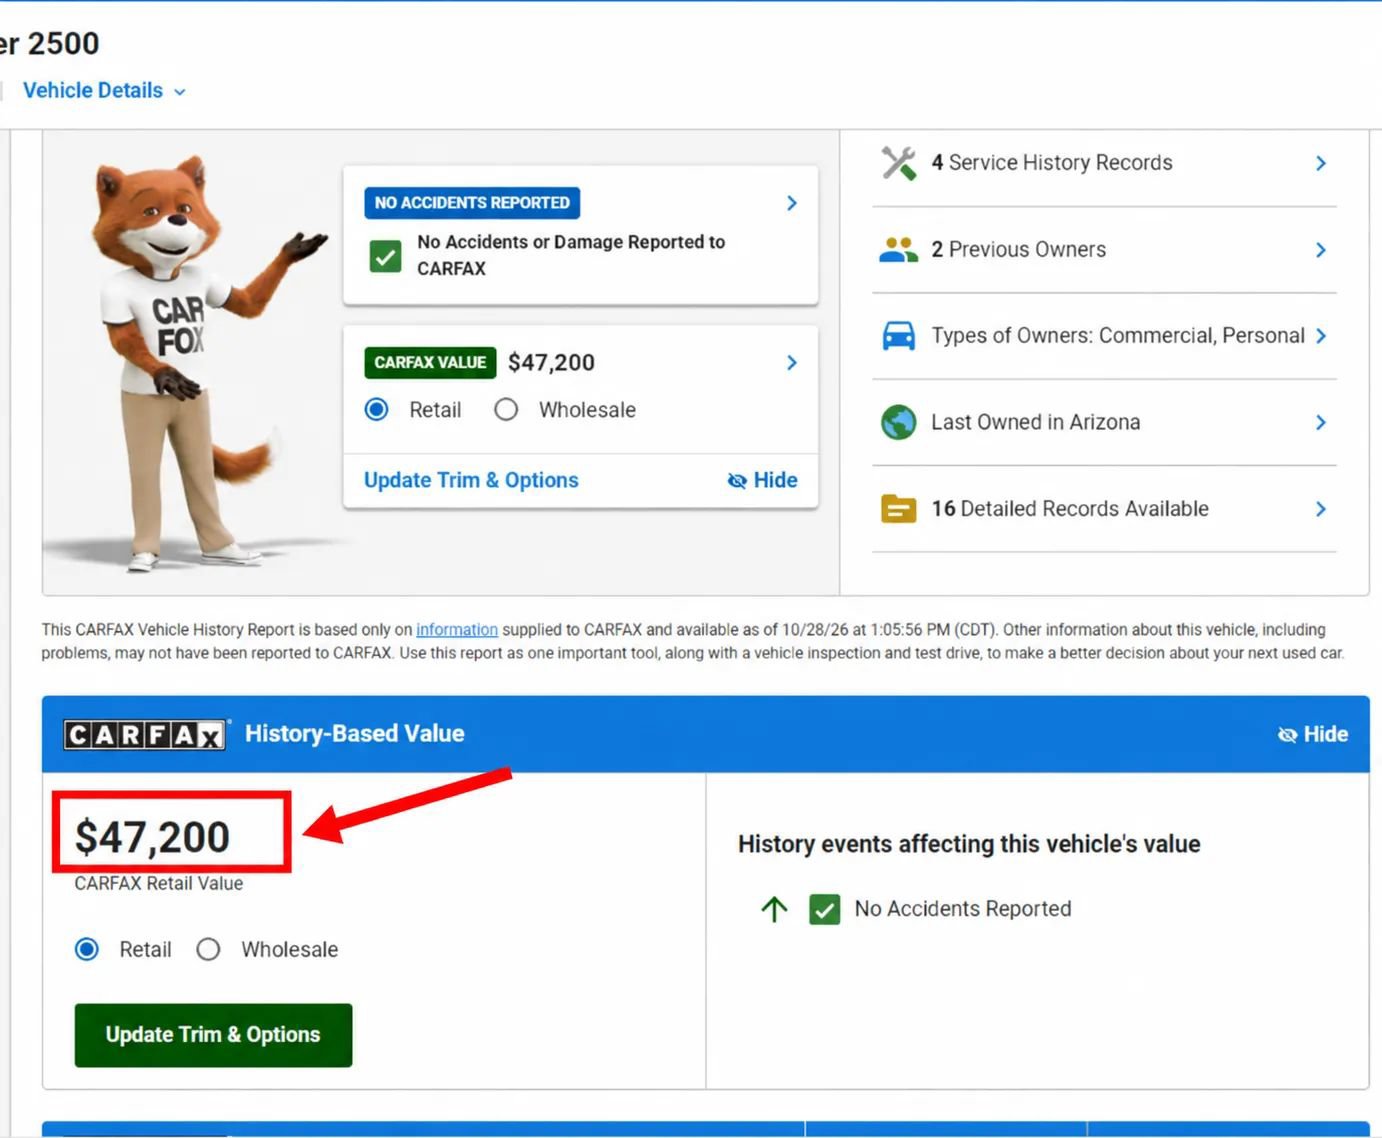Click the two-people Previous Owners icon
The height and width of the screenshot is (1138, 1382).
(x=898, y=250)
